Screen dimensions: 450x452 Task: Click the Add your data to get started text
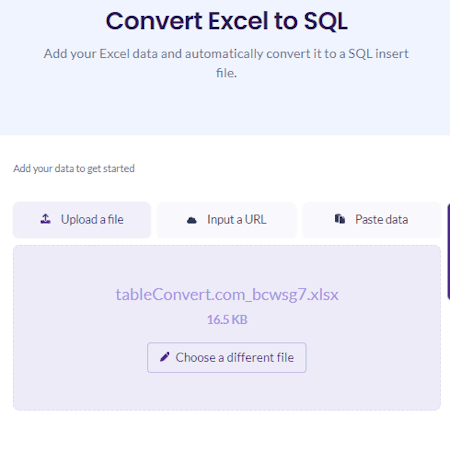(x=74, y=169)
